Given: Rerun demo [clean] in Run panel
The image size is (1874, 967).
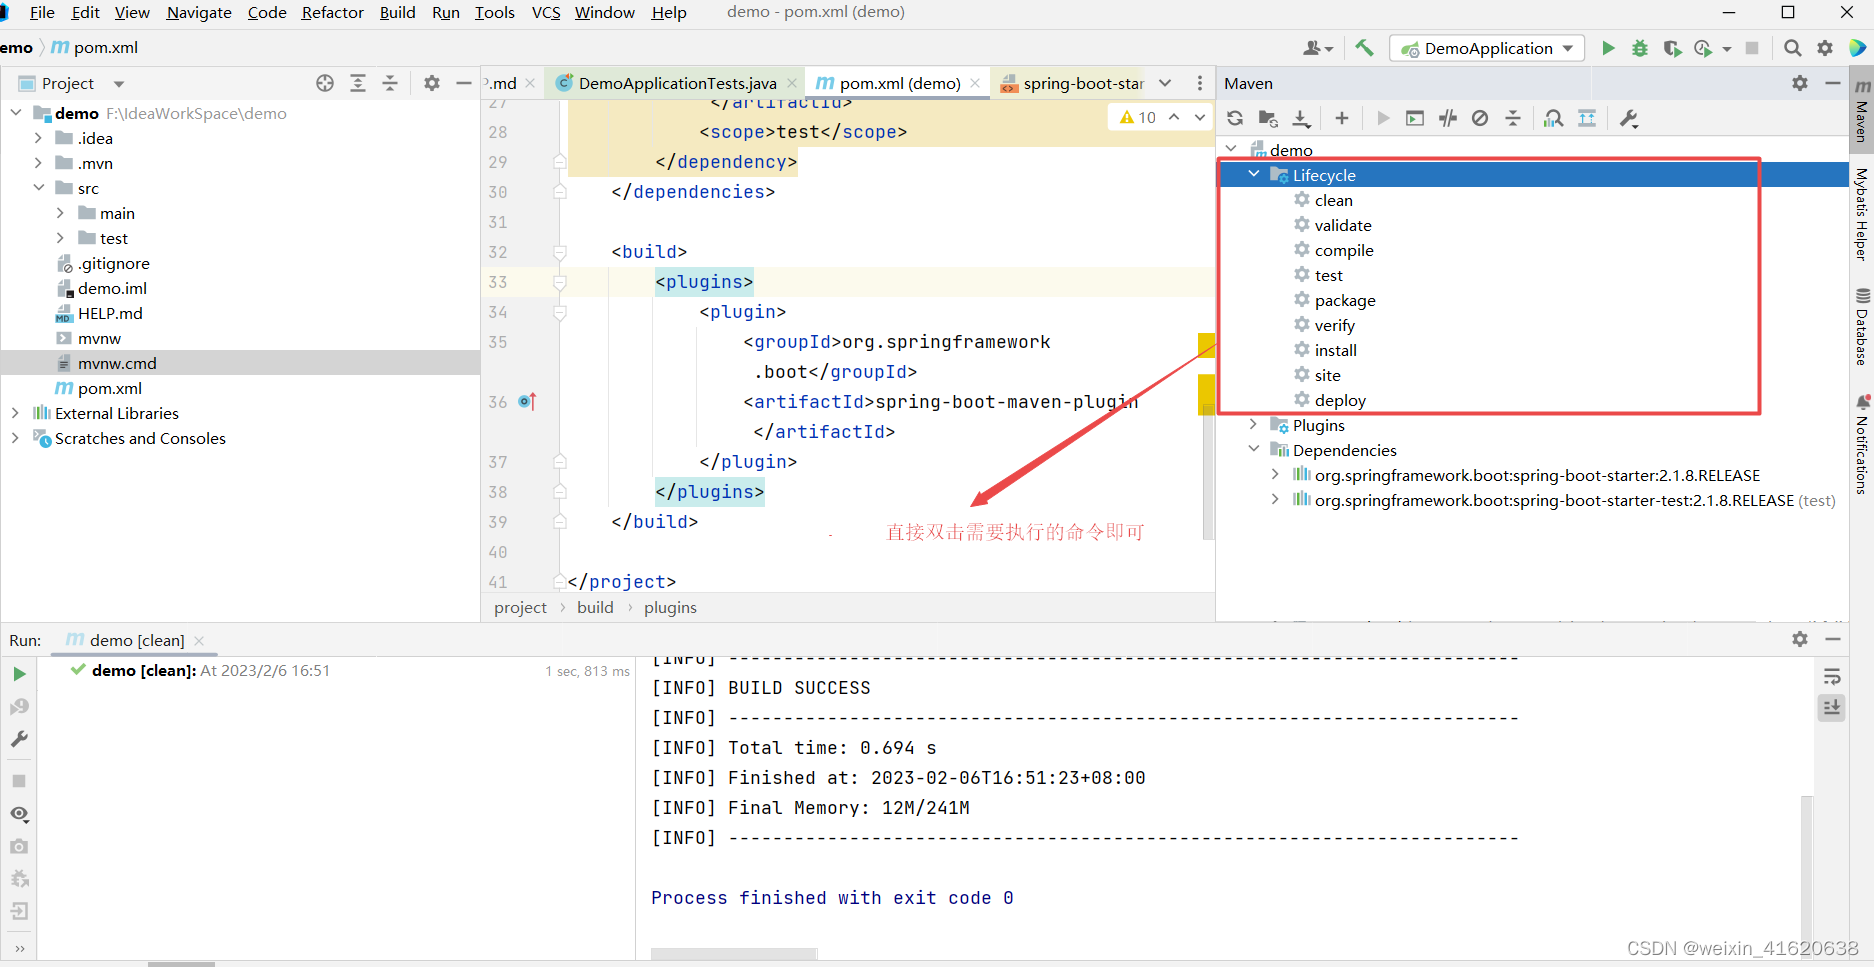Looking at the screenshot, I should tap(19, 674).
